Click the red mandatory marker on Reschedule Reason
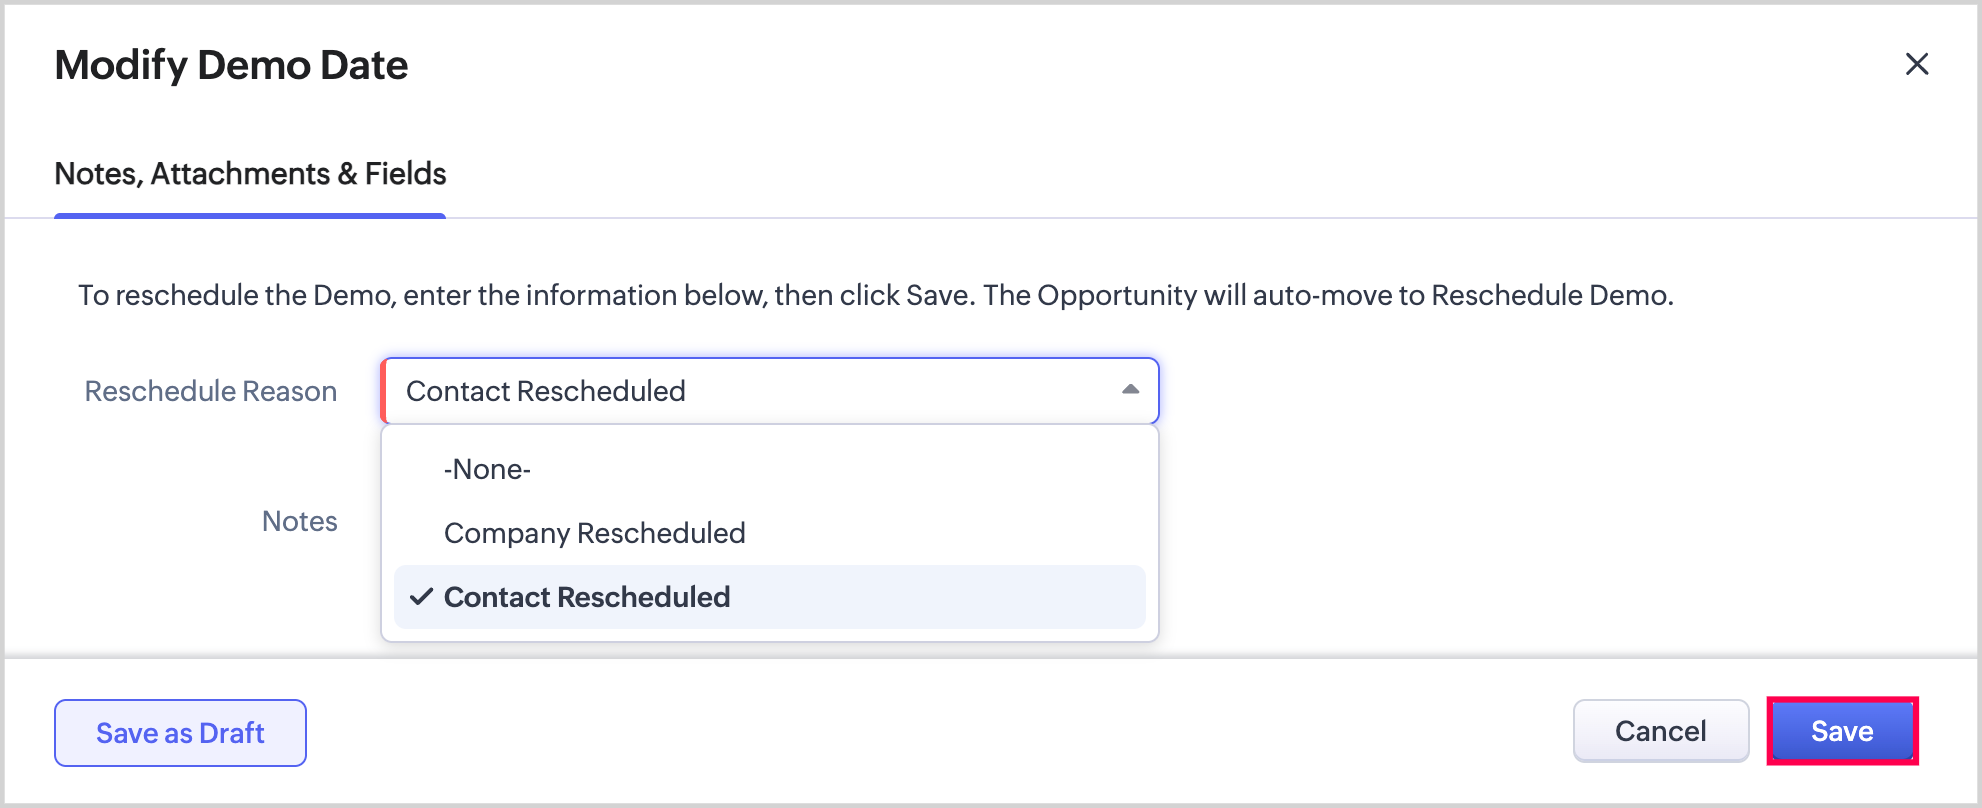The width and height of the screenshot is (1982, 808). coord(383,391)
